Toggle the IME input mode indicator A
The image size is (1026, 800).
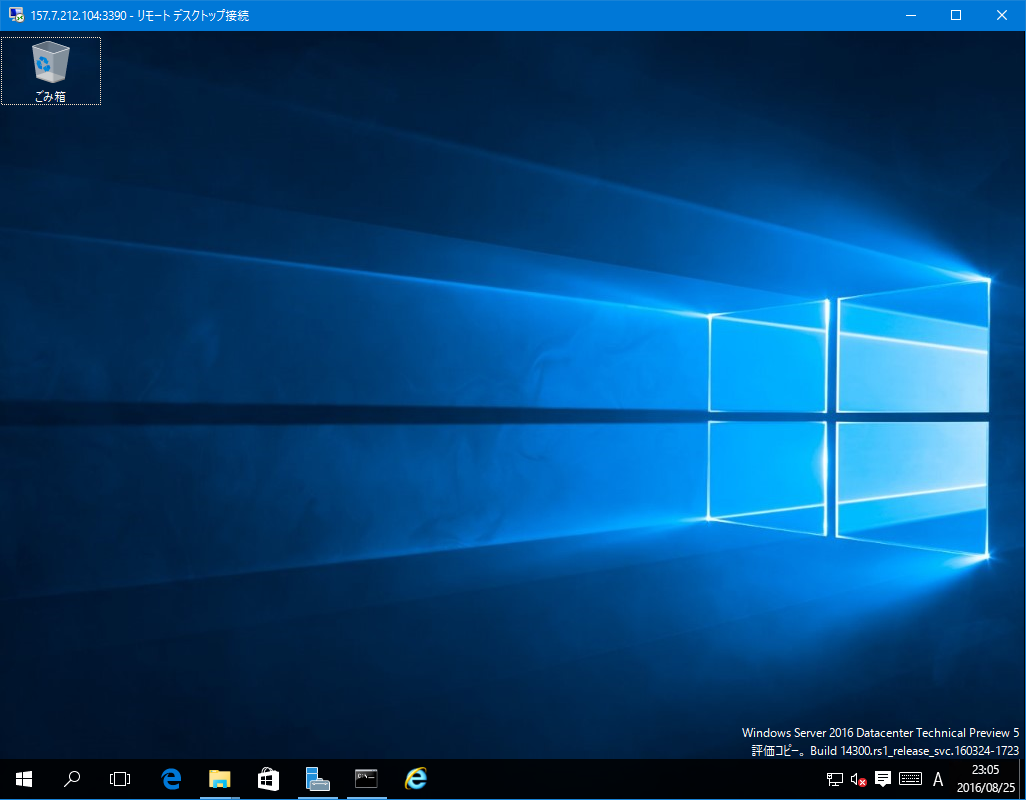pos(938,779)
